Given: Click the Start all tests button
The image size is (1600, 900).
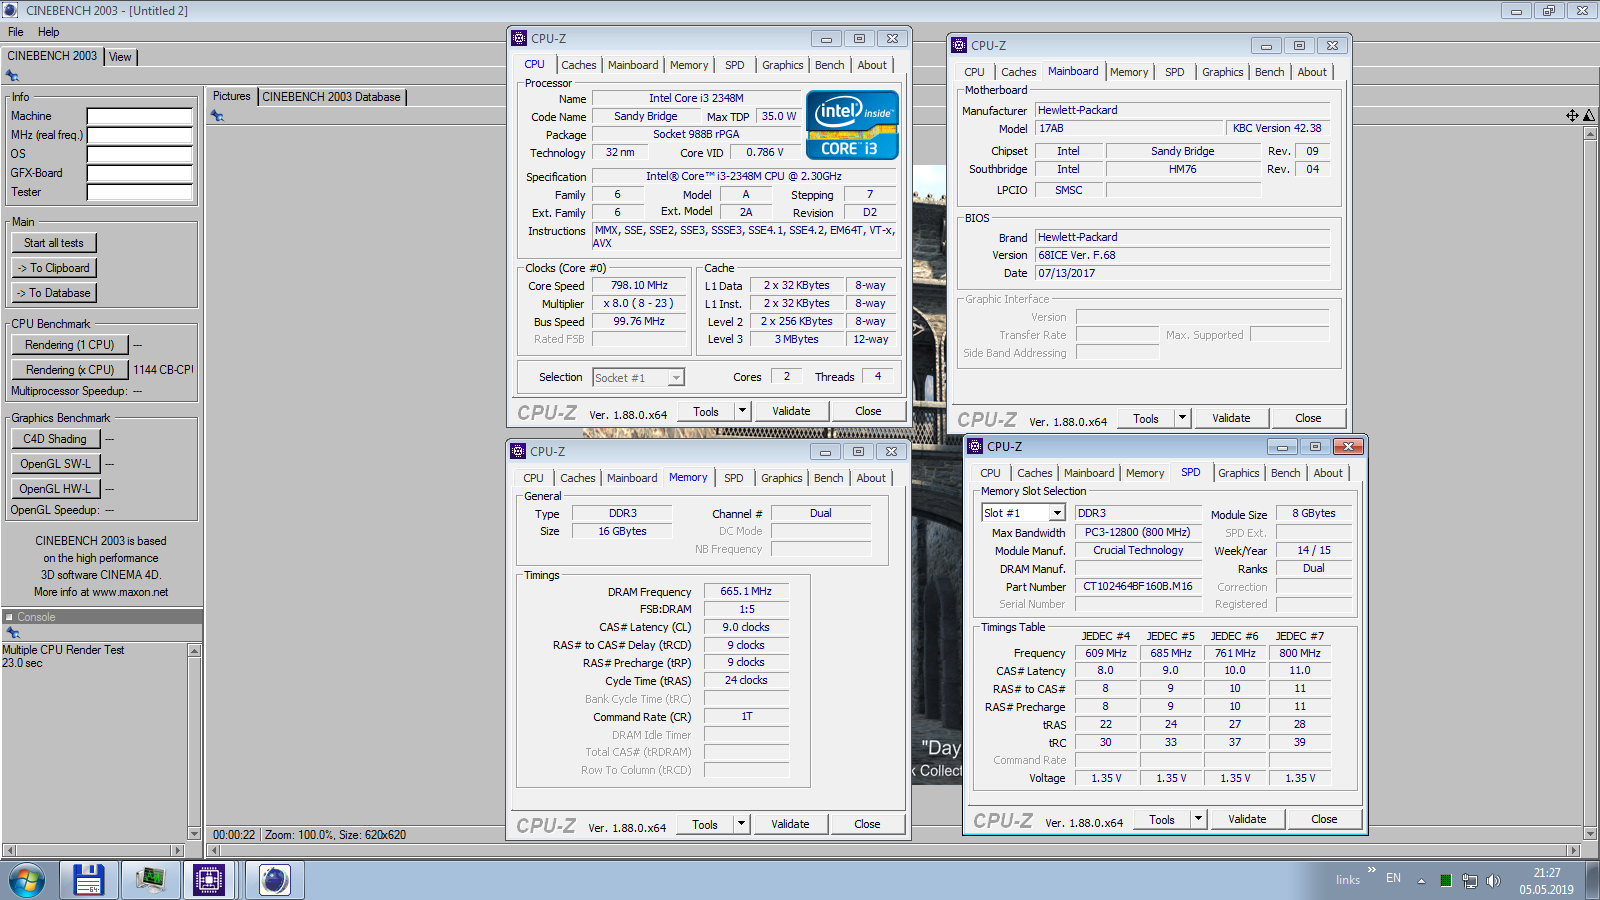Looking at the screenshot, I should (x=54, y=243).
